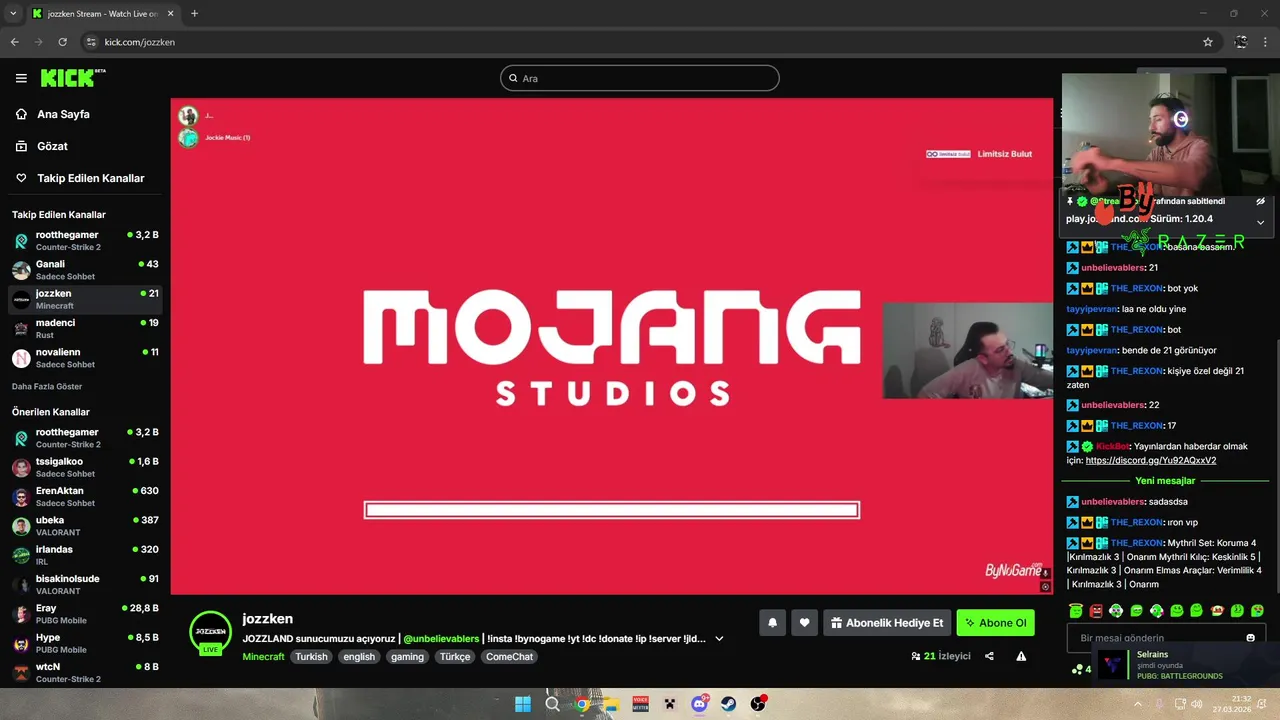Click the gaming tag
Image resolution: width=1280 pixels, height=720 pixels.
pyautogui.click(x=407, y=657)
